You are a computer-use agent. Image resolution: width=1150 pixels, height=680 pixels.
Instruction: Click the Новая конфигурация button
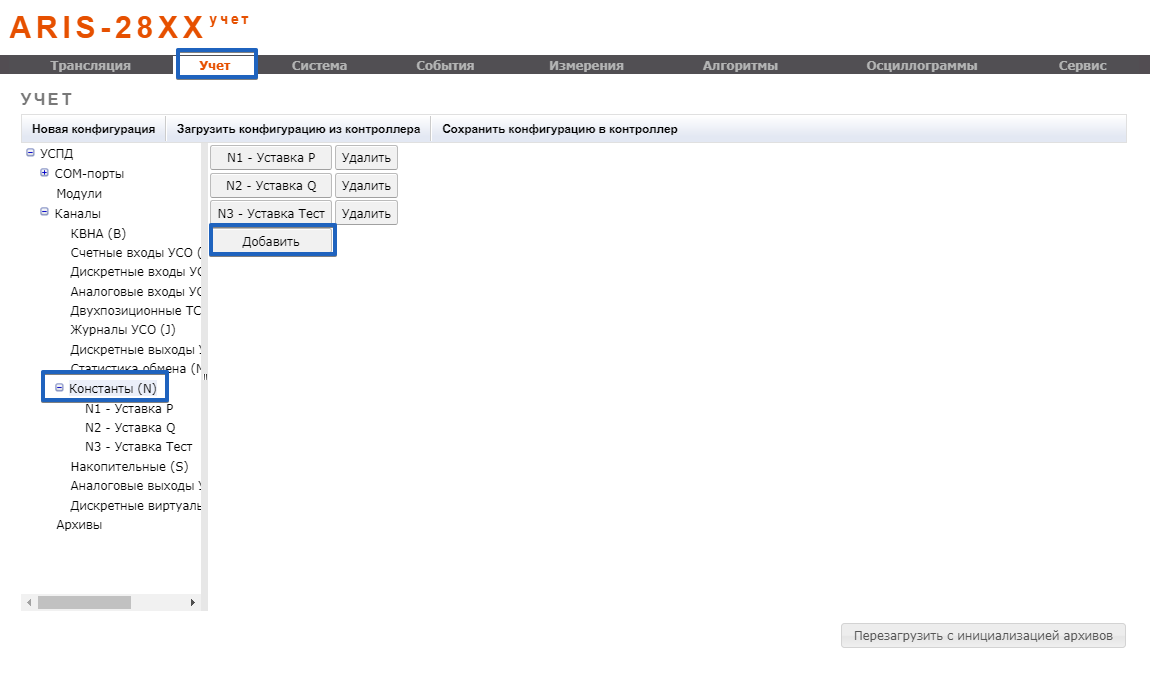pos(93,129)
